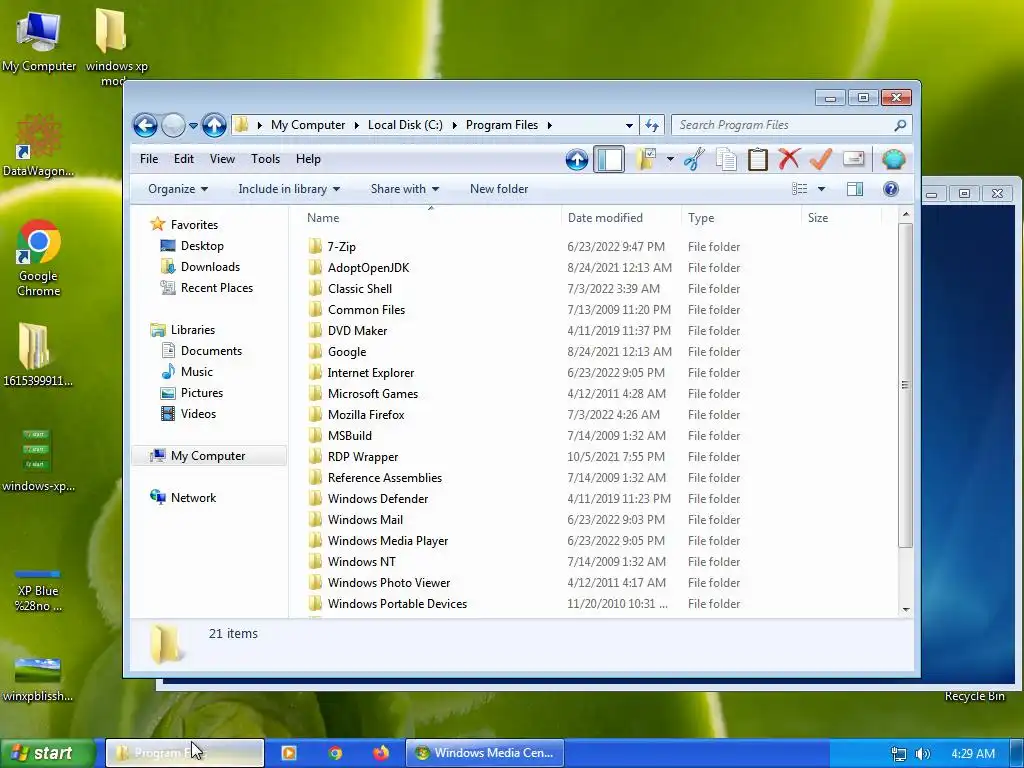Toggle the navigation pane toolbar button
The image size is (1024, 768).
coord(609,159)
